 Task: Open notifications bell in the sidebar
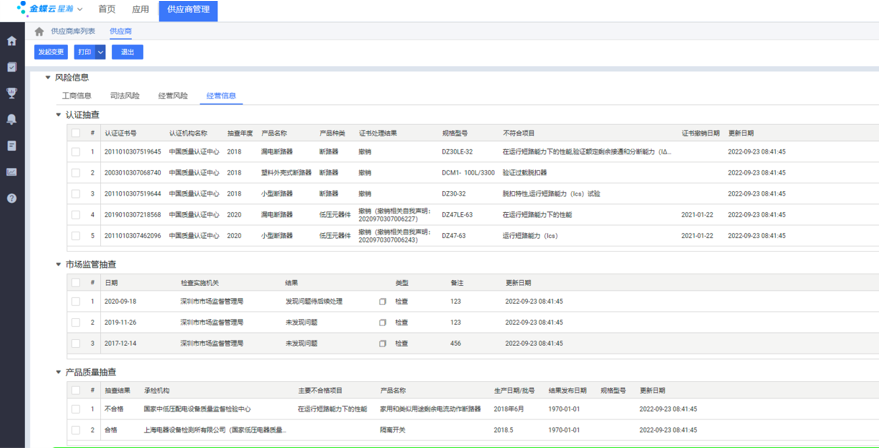pos(12,119)
